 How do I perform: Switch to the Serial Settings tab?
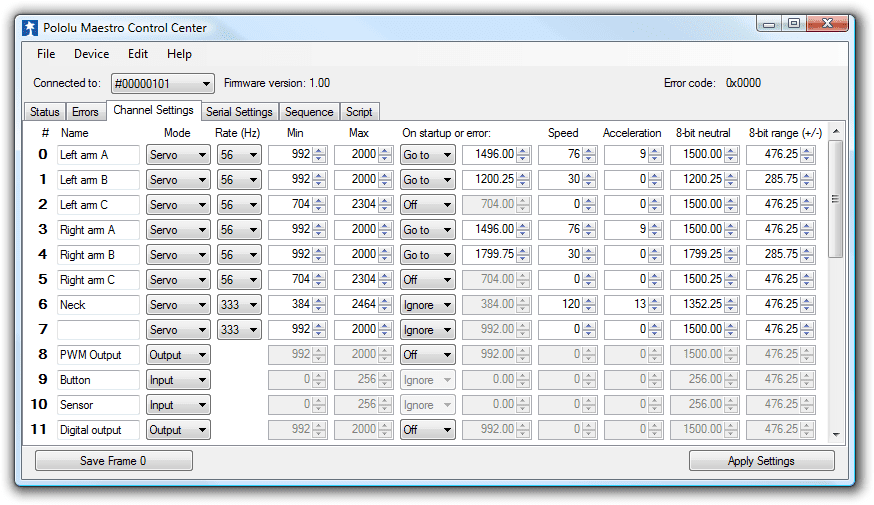pos(239,112)
